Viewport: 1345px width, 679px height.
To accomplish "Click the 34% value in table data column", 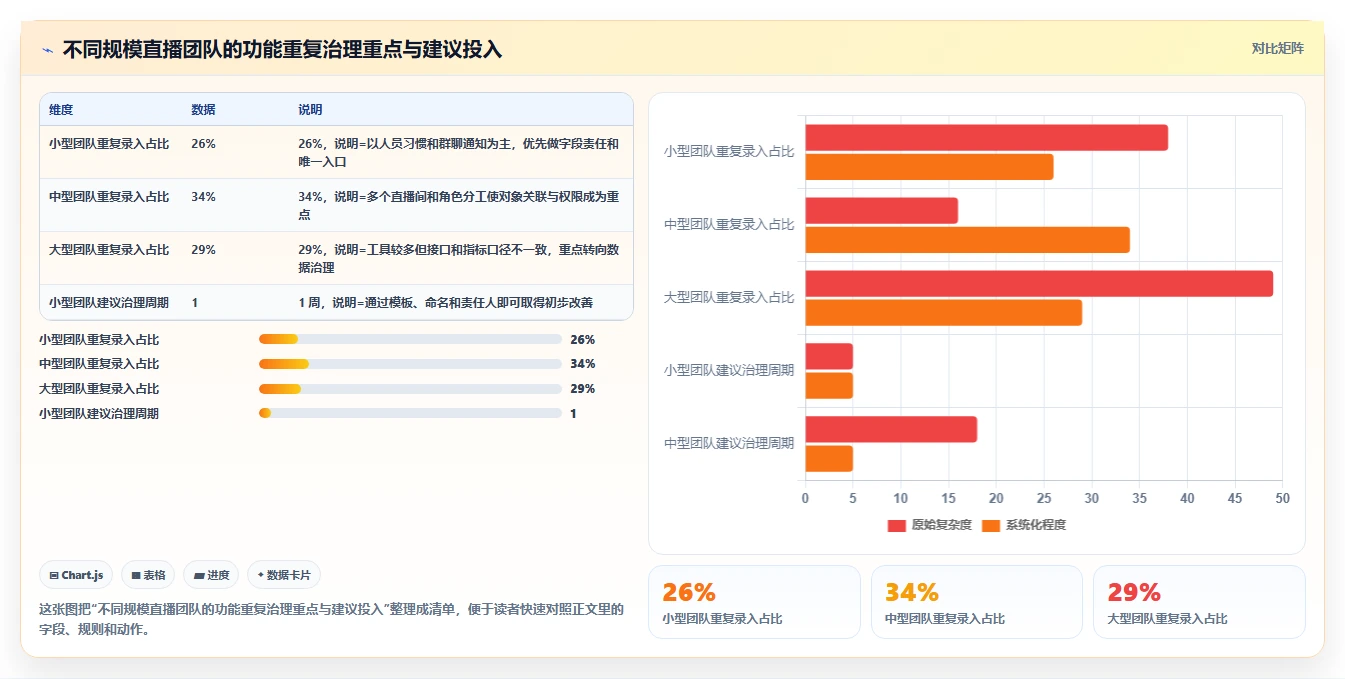I will [x=203, y=197].
